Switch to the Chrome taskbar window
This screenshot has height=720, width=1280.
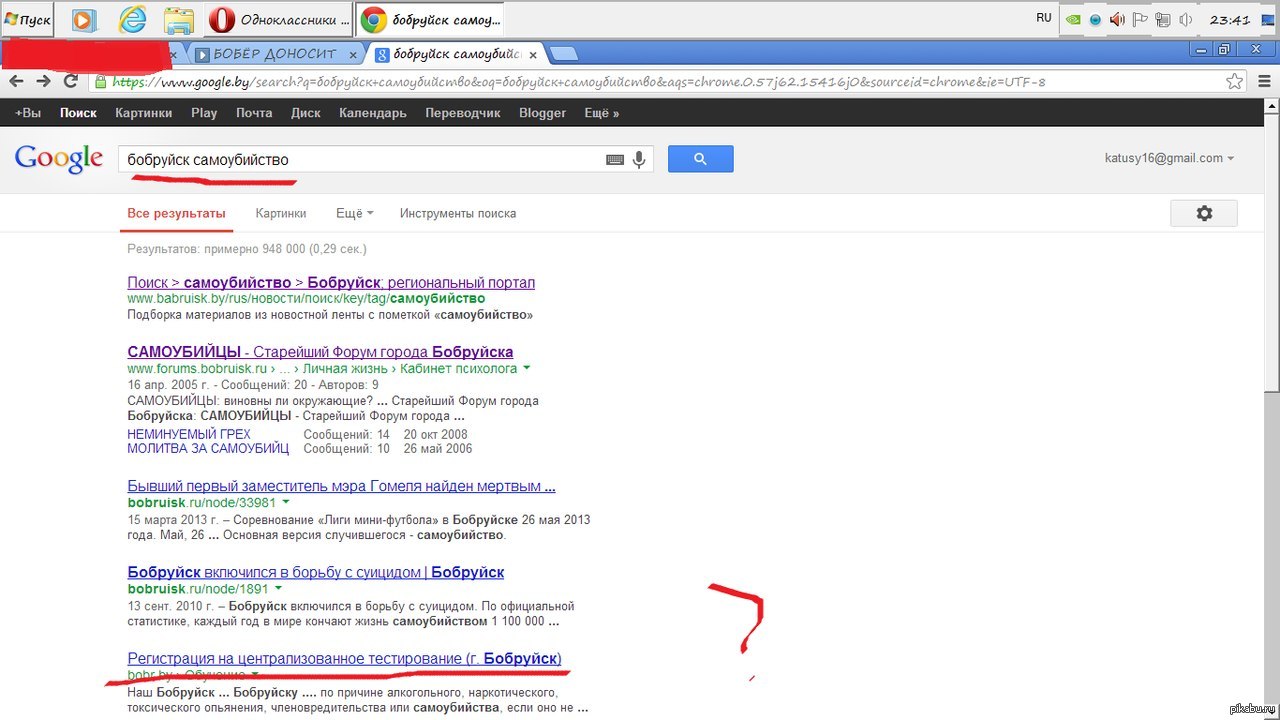431,19
